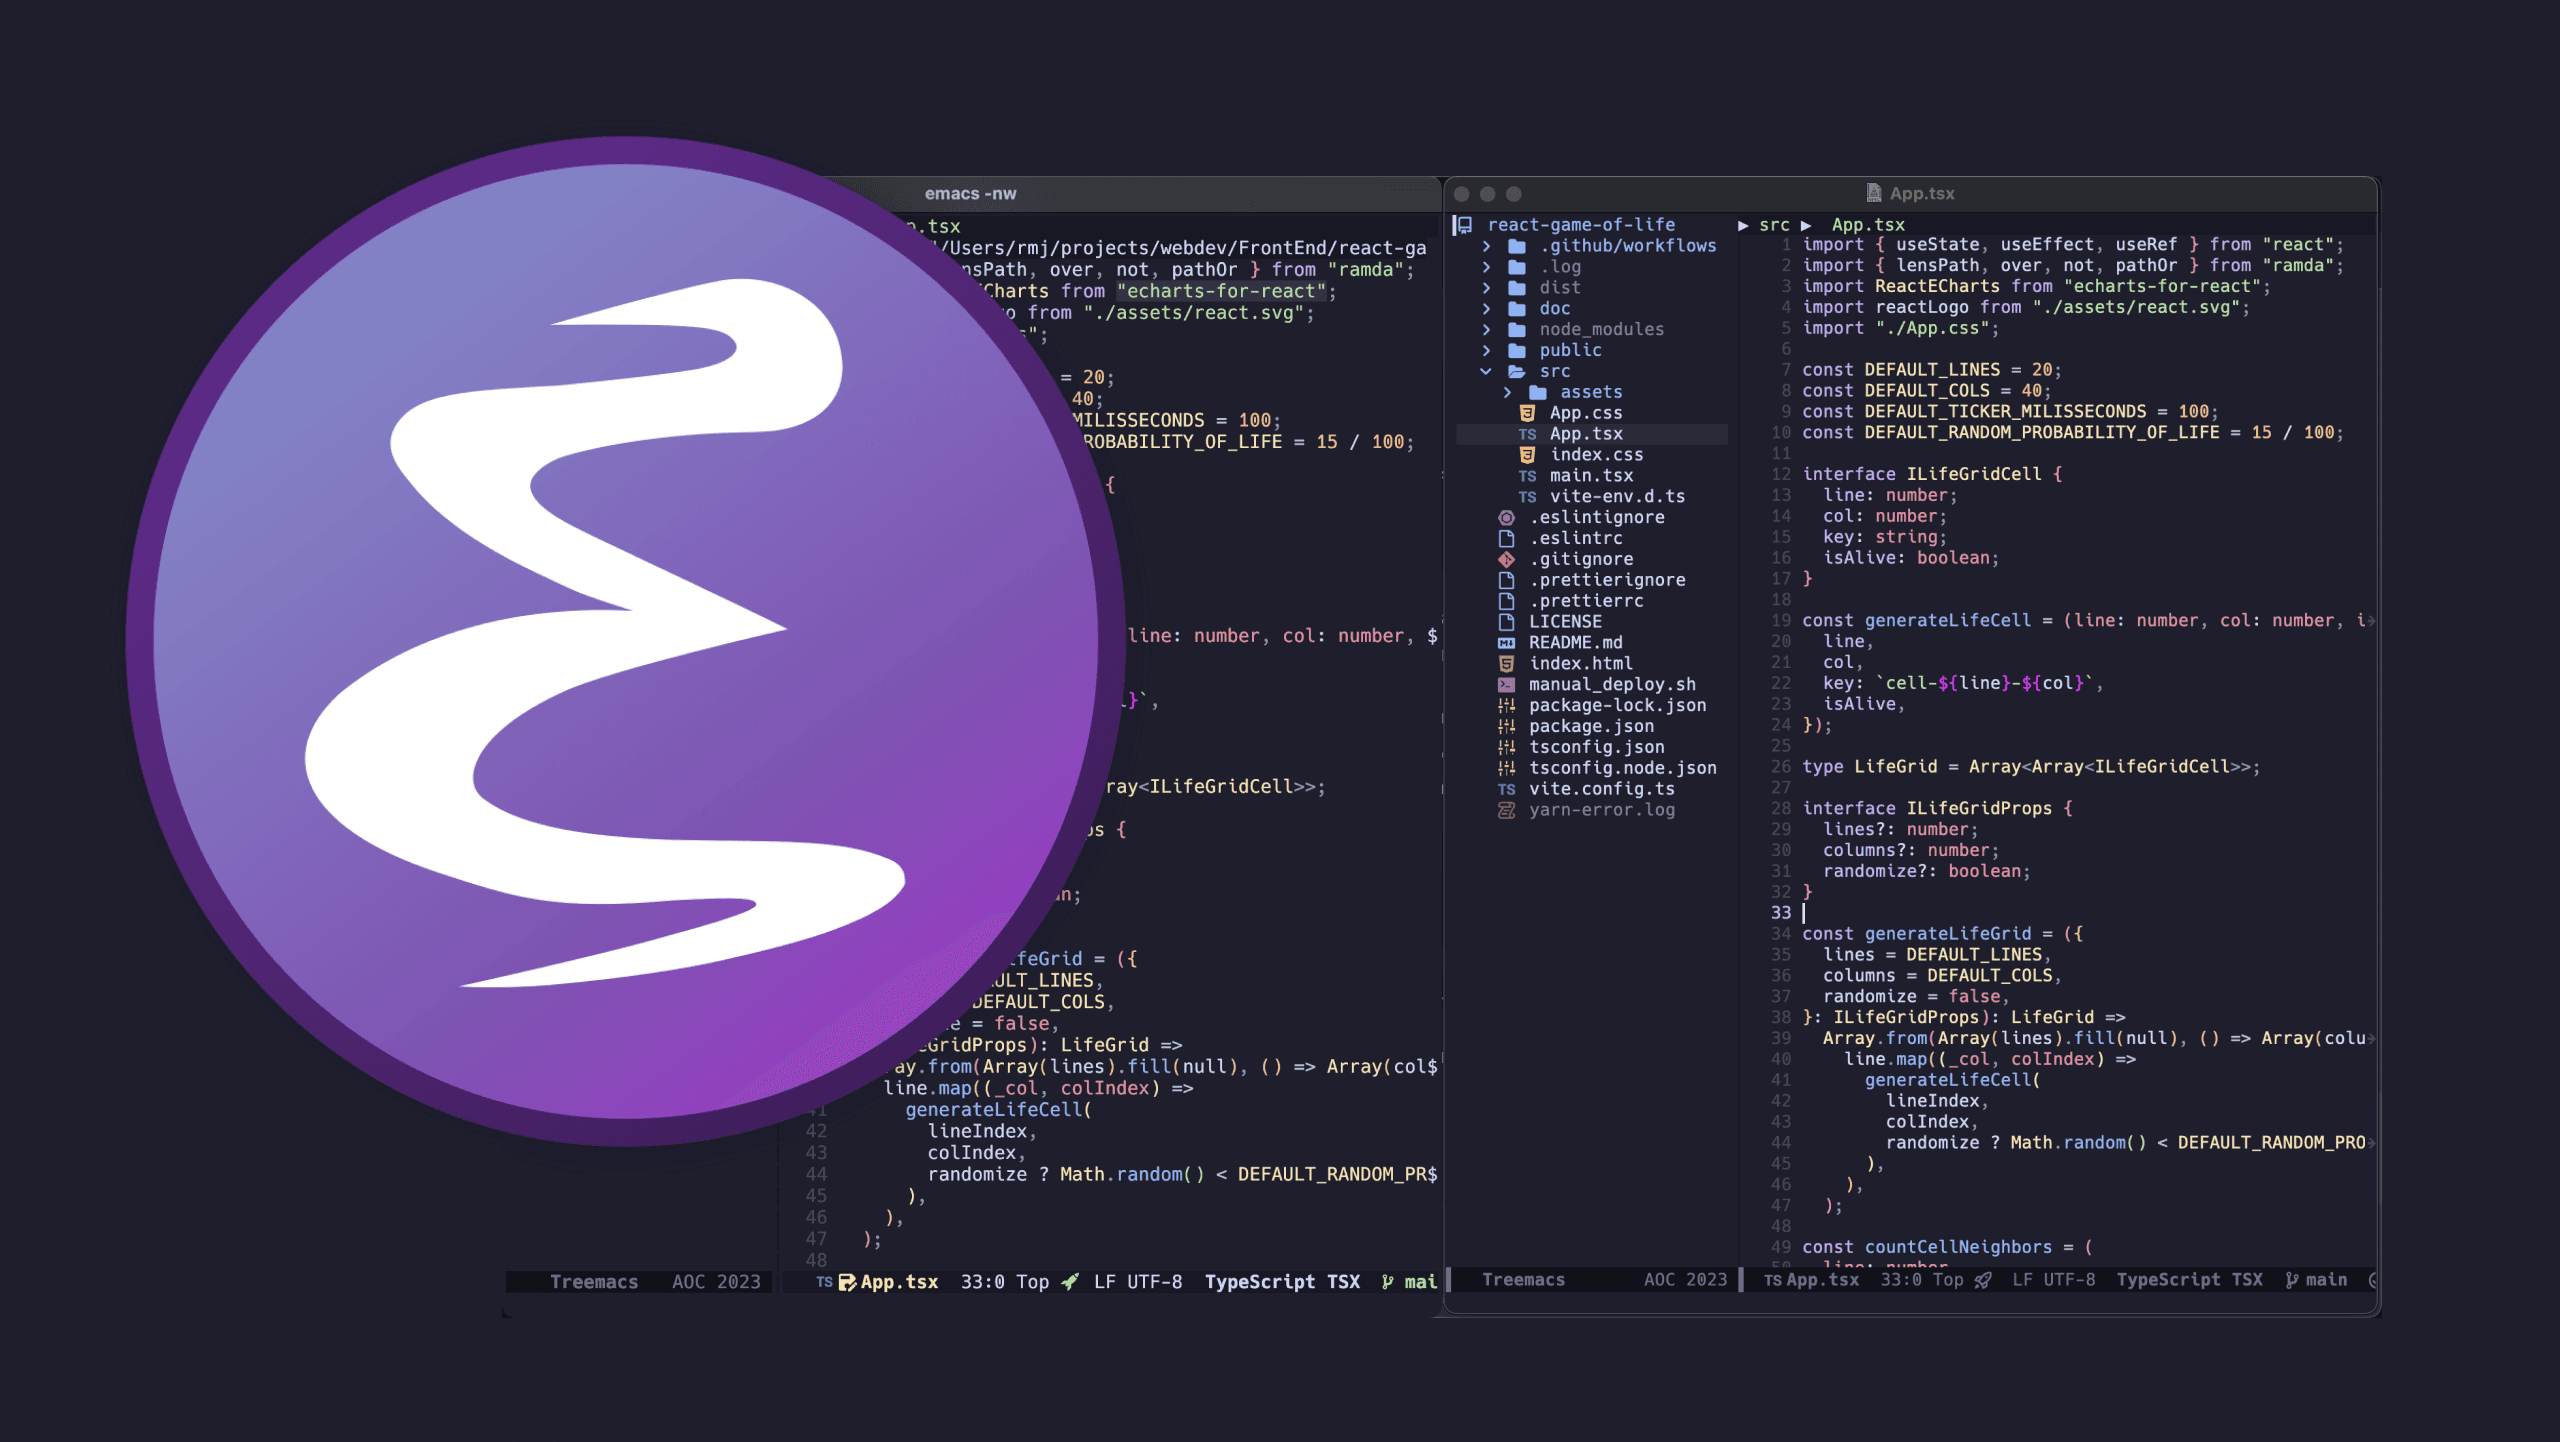Click the ESLint icon beside .eslintignore
Image resolution: width=2560 pixels, height=1442 pixels.
1506,518
